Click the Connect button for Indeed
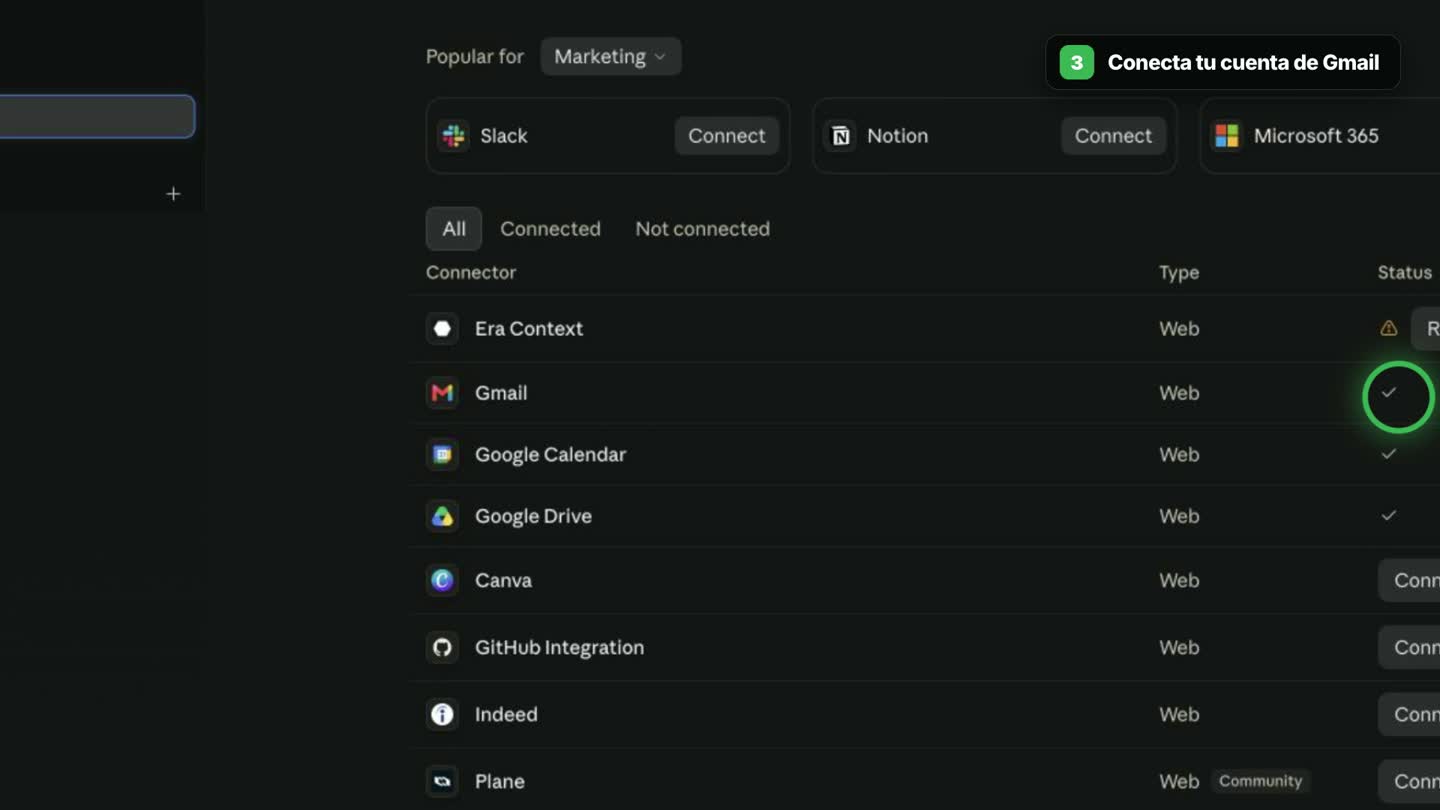The image size is (1440, 810). 1409,714
